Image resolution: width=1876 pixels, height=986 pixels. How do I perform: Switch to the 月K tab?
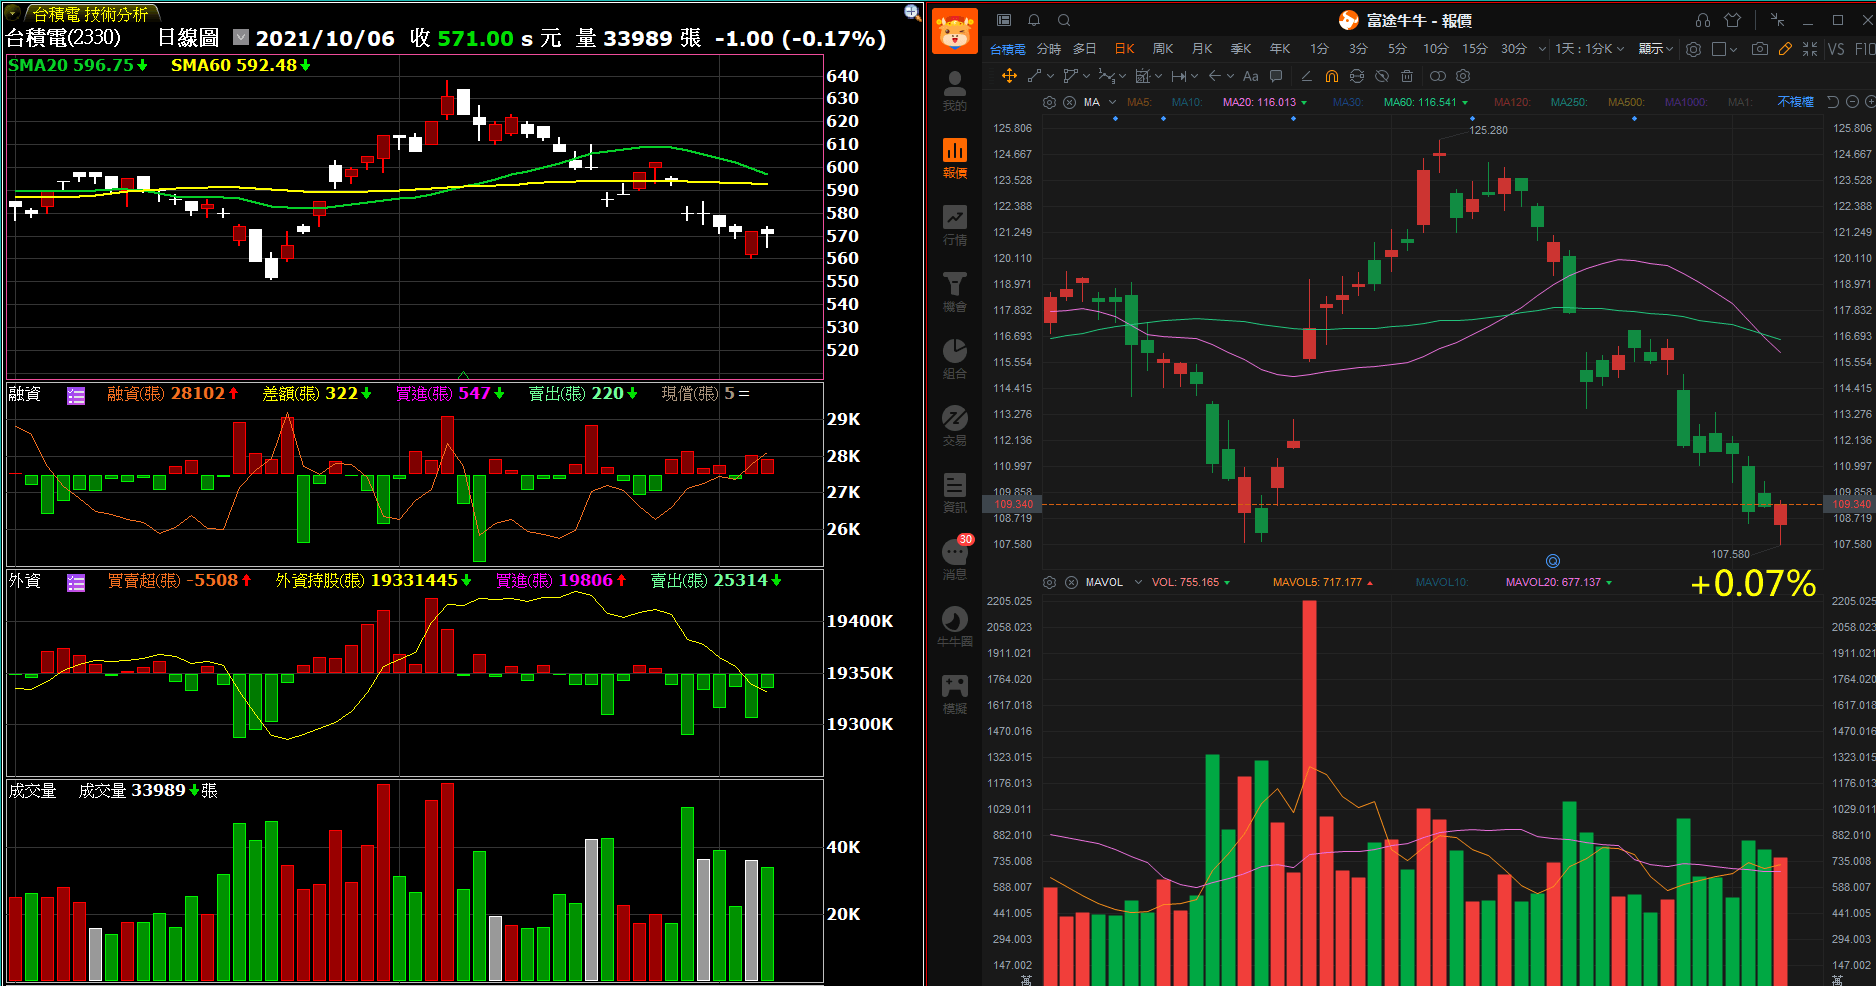point(1202,49)
